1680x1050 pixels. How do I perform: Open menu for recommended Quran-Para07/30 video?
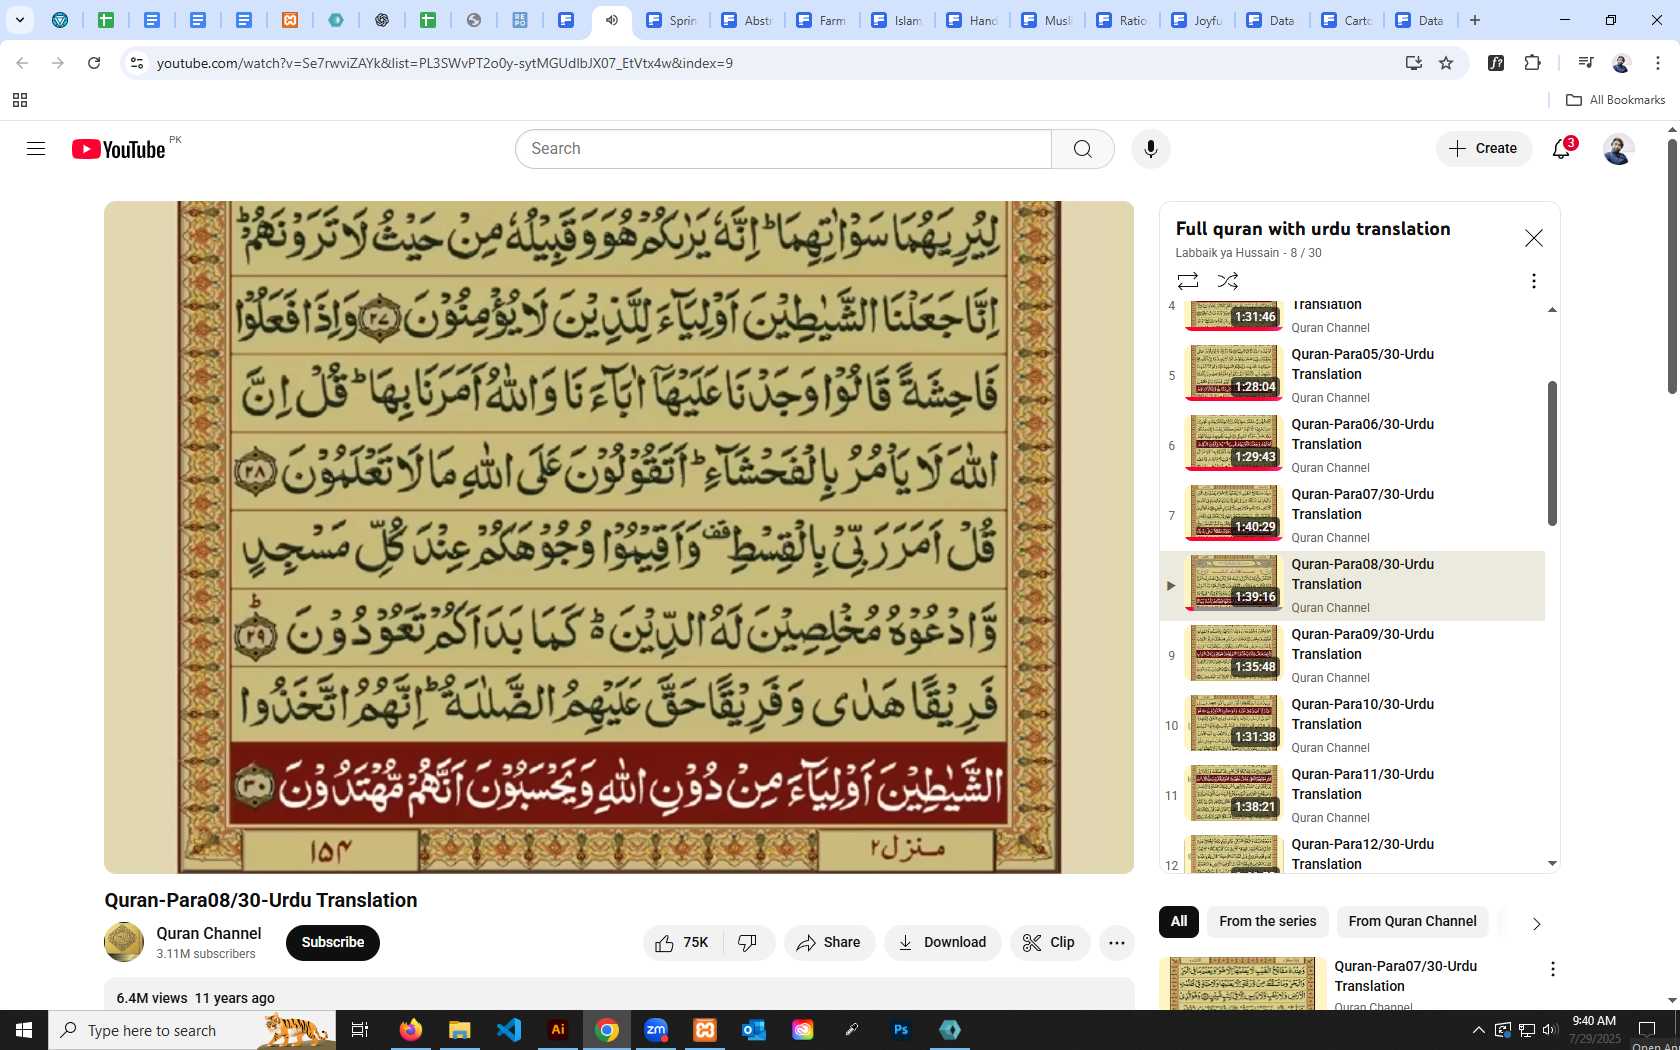[x=1552, y=969]
